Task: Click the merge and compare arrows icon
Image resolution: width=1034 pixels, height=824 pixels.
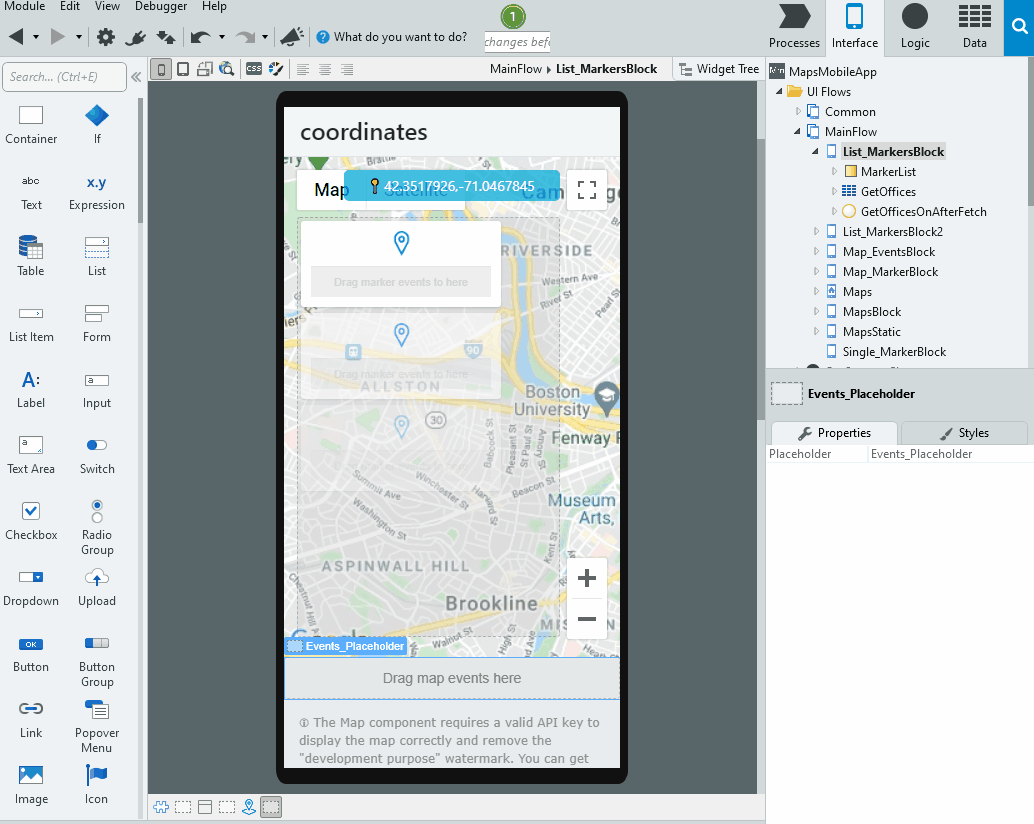Action: pyautogui.click(x=166, y=37)
